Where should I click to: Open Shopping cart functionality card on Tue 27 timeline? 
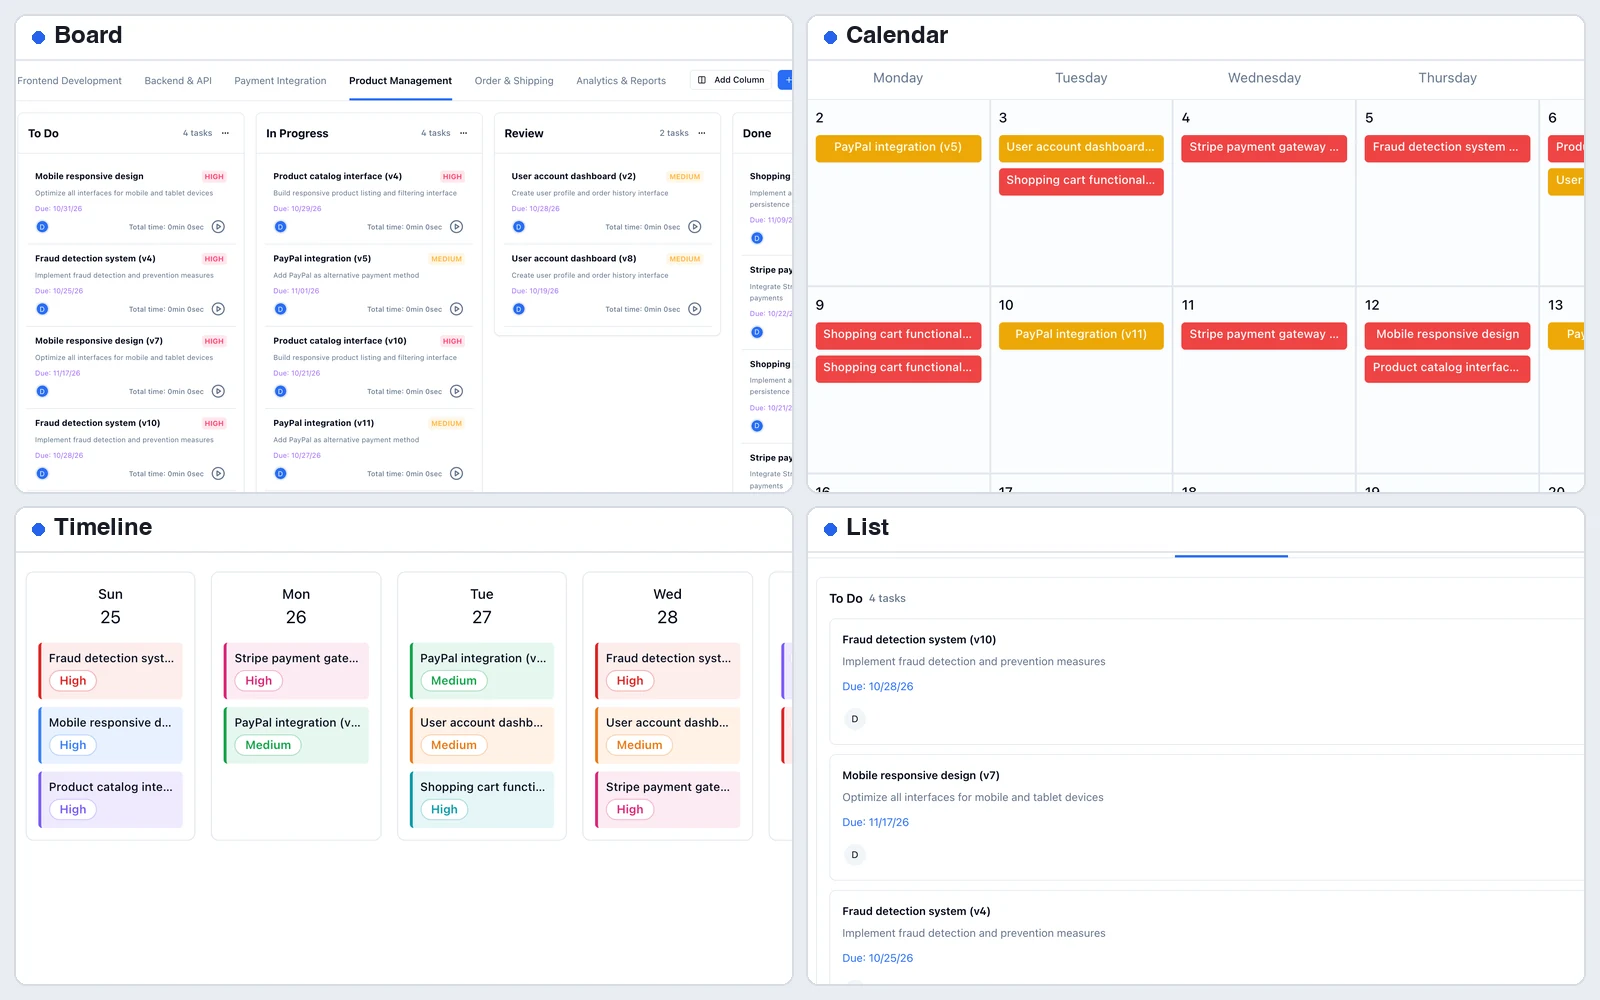482,799
